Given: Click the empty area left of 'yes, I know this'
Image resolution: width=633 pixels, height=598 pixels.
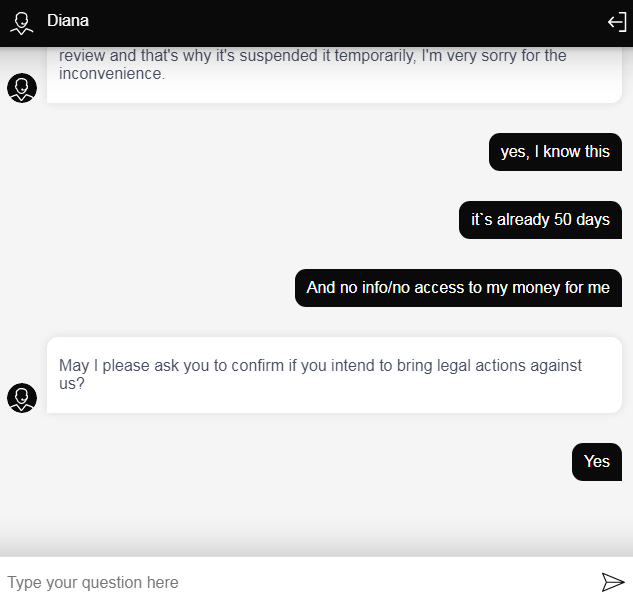Looking at the screenshot, I should point(250,152).
